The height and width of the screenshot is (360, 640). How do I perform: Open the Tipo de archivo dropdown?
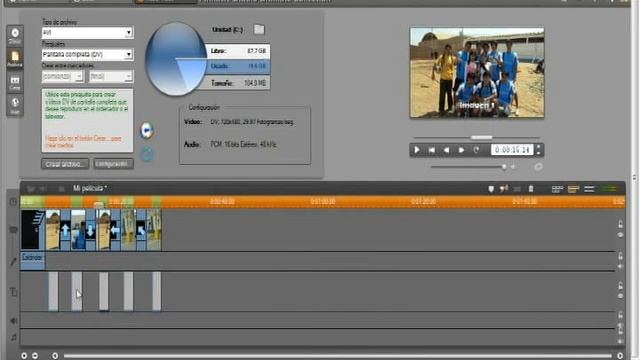[x=87, y=32]
